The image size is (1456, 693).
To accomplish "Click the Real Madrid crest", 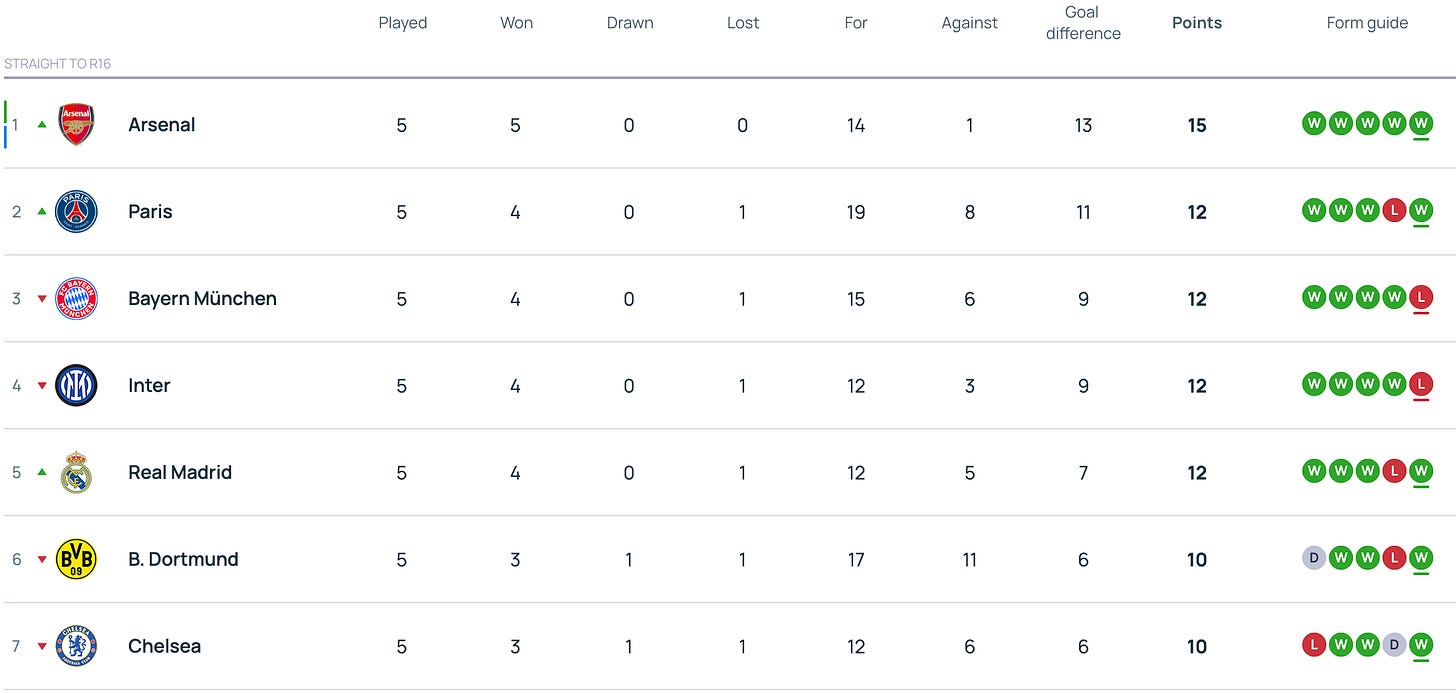I will 76,473.
